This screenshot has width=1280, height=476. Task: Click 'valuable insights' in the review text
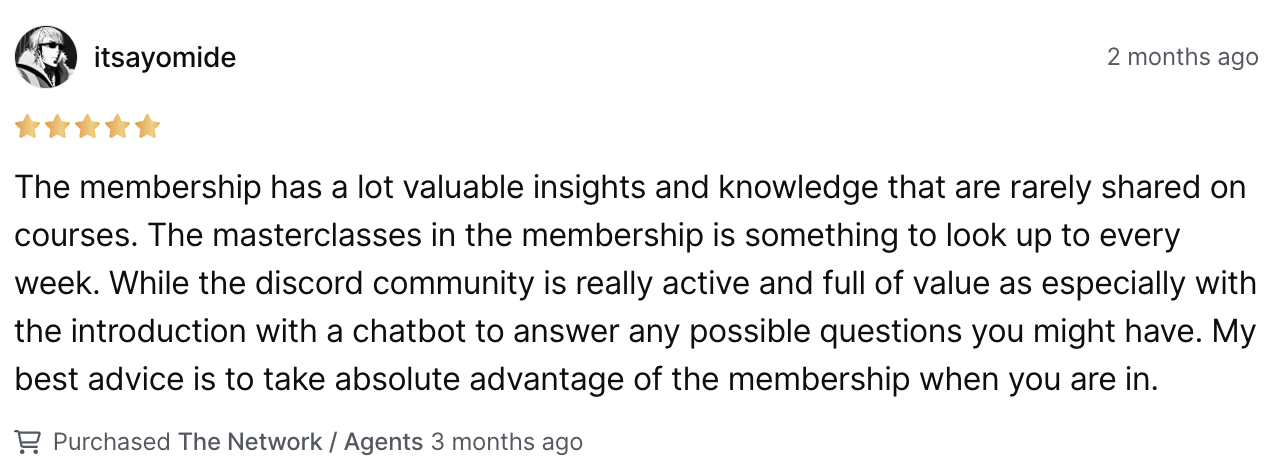tap(511, 188)
